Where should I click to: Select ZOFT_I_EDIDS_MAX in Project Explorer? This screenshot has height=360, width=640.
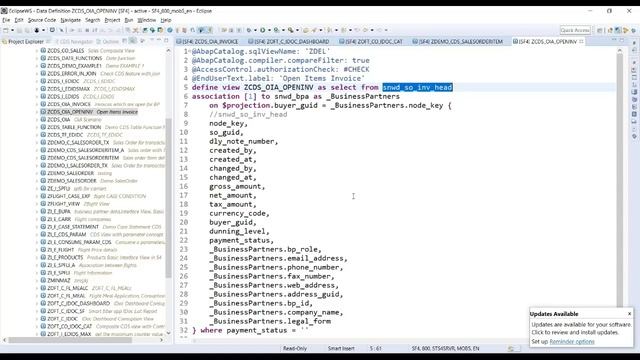(69, 334)
